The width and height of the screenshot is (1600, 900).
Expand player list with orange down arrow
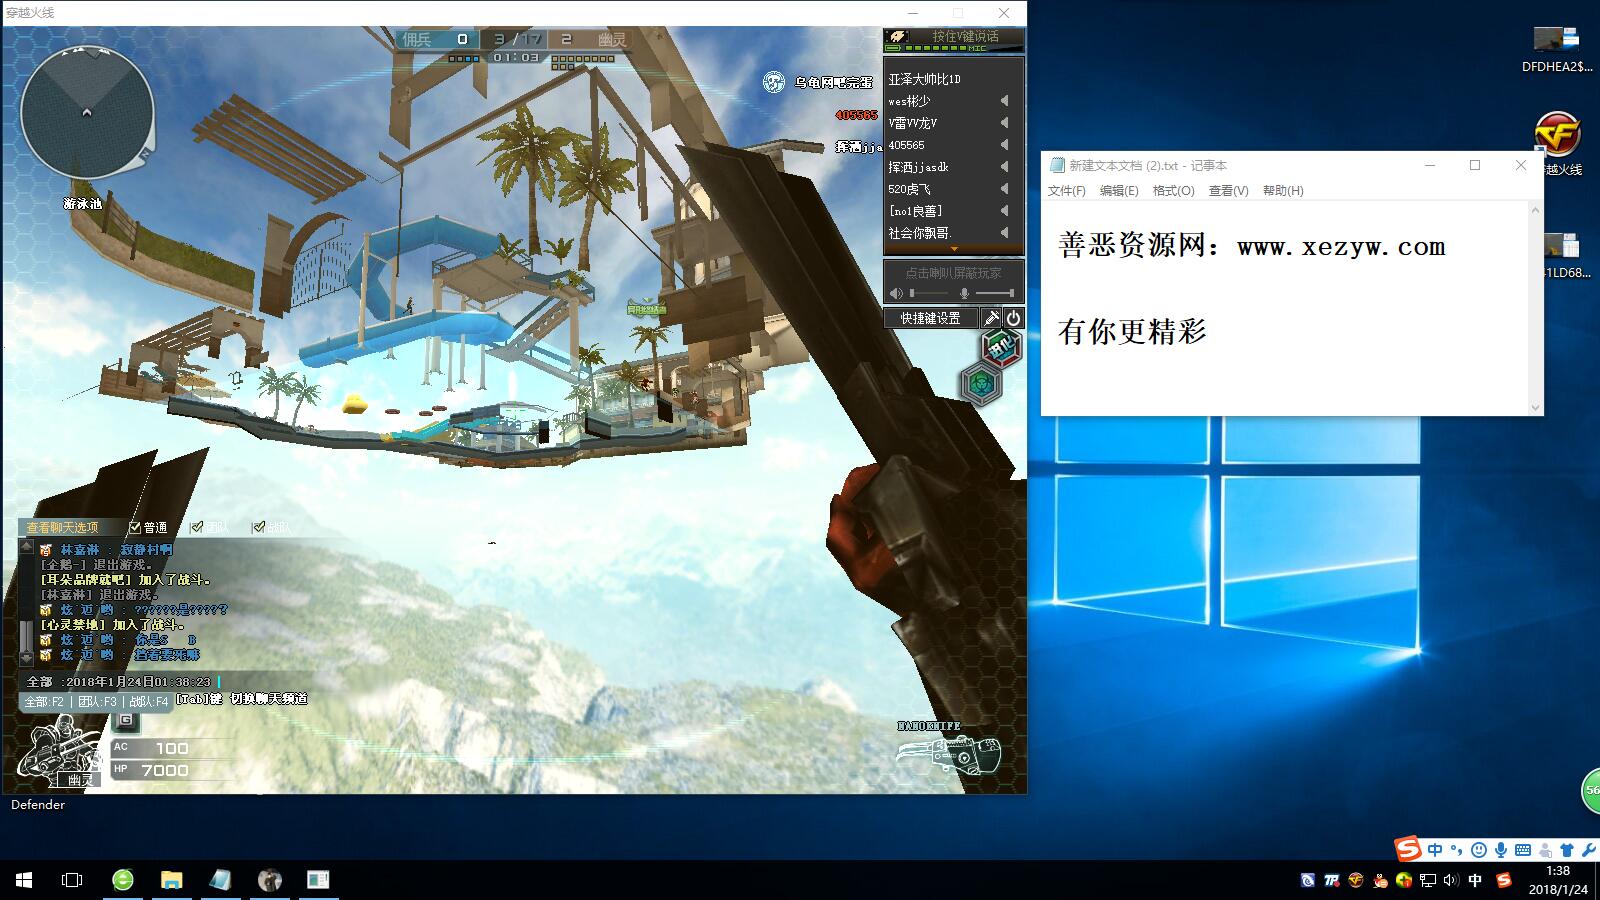(x=953, y=249)
